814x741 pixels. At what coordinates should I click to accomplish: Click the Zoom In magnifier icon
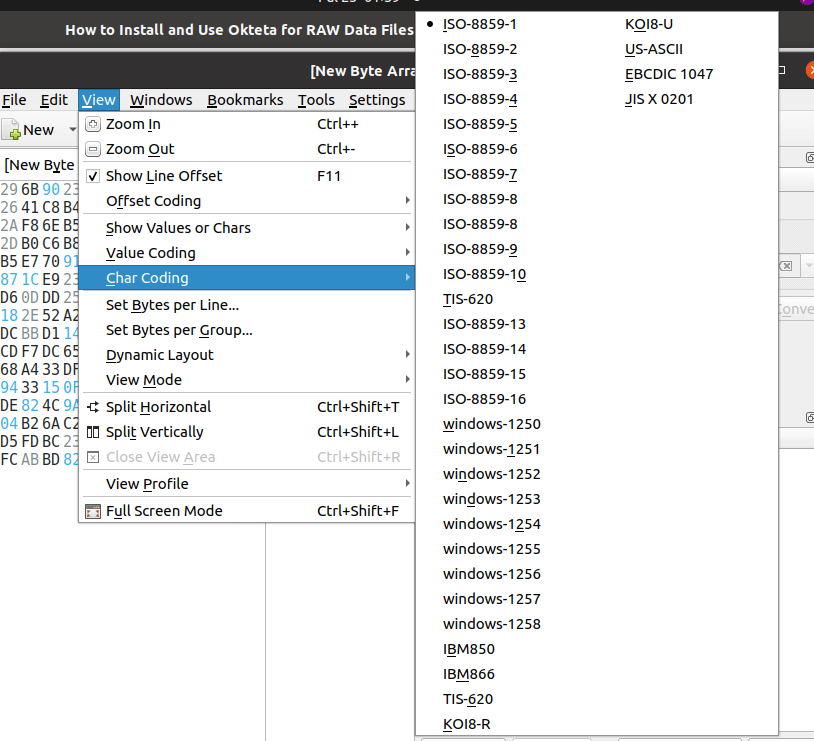92,124
